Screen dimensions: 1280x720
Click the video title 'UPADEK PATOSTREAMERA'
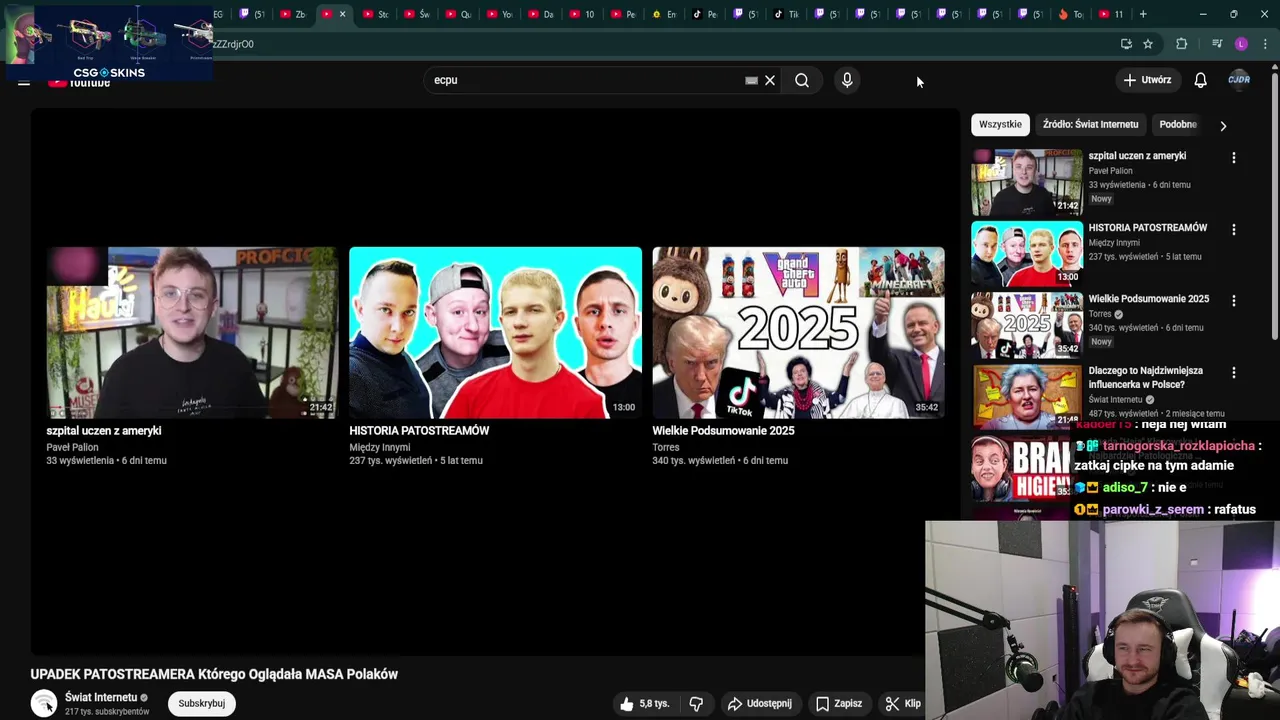pos(214,674)
